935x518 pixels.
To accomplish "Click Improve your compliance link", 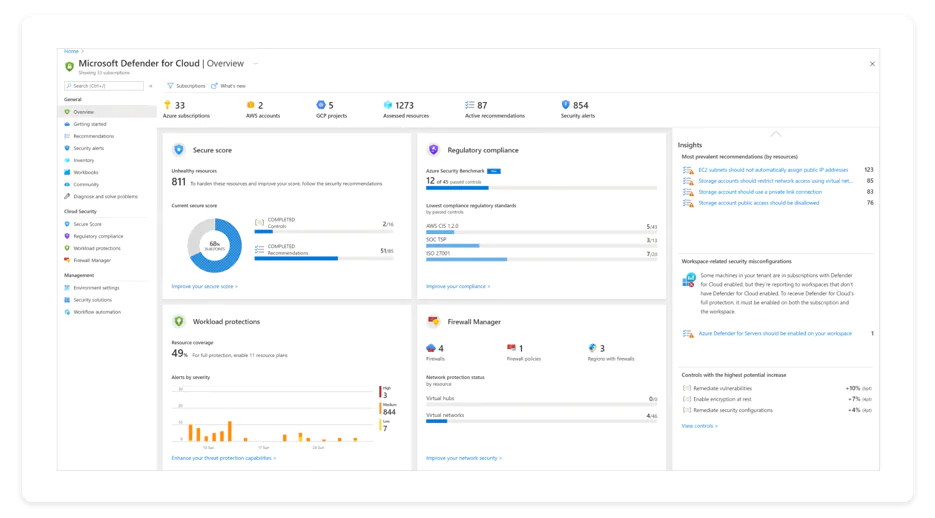I will click(458, 286).
